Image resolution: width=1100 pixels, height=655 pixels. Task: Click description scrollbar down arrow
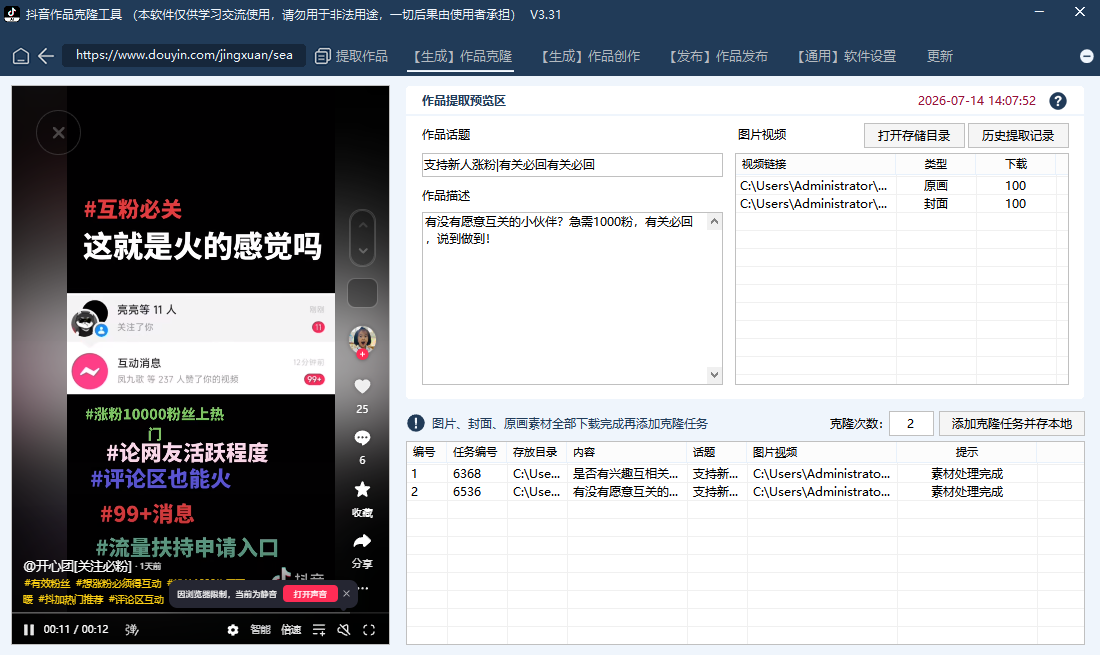(x=714, y=374)
